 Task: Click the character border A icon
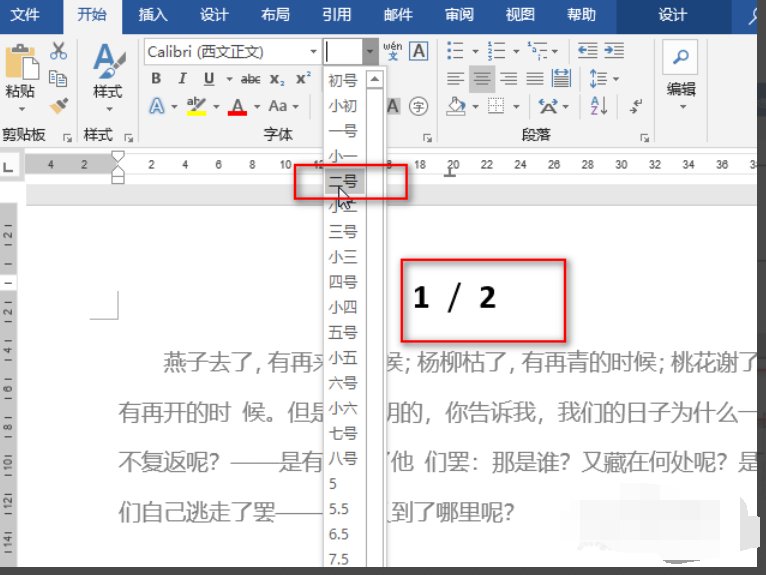coord(419,51)
